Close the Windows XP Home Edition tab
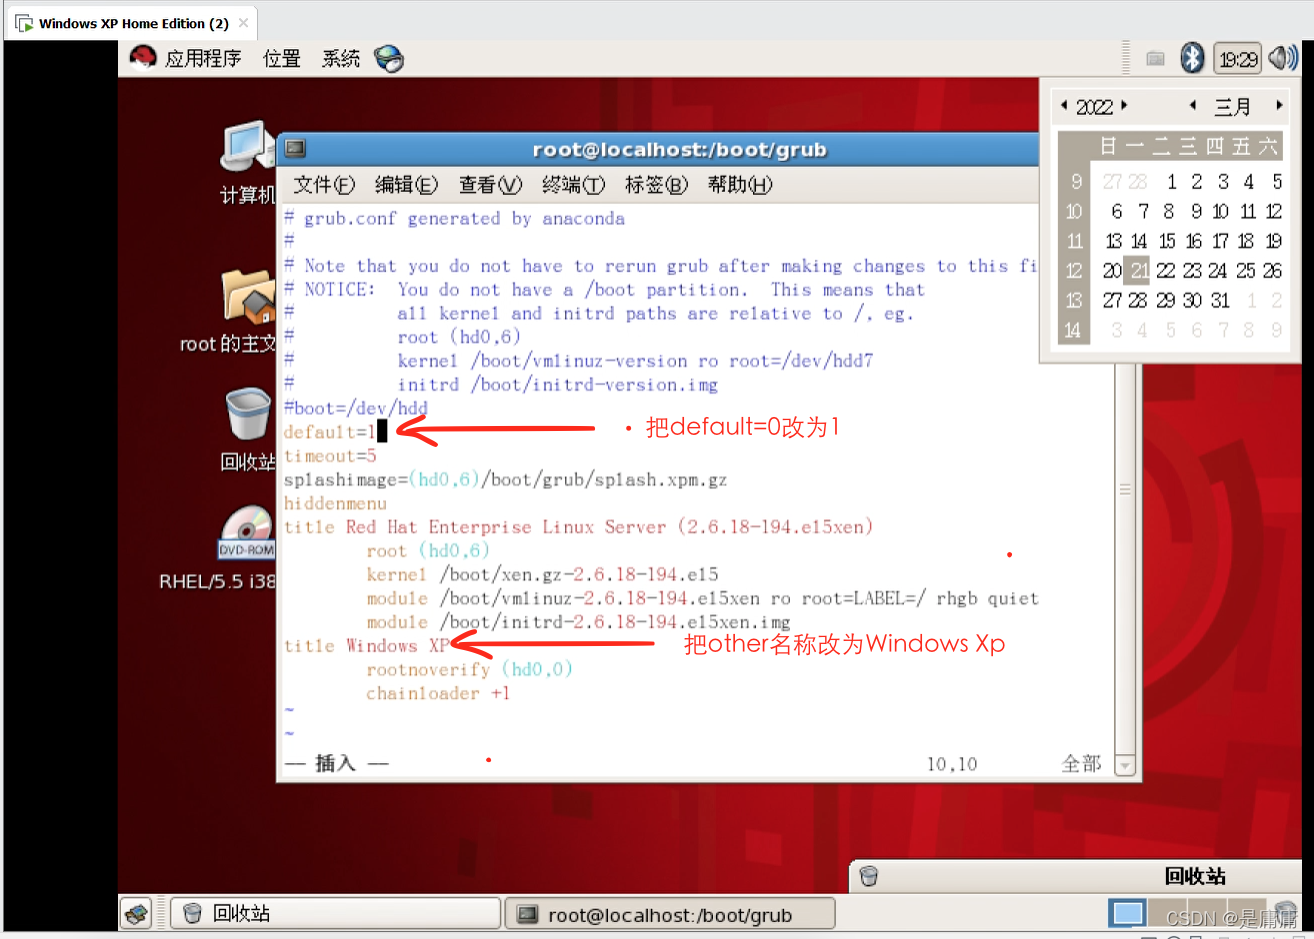 tap(243, 23)
